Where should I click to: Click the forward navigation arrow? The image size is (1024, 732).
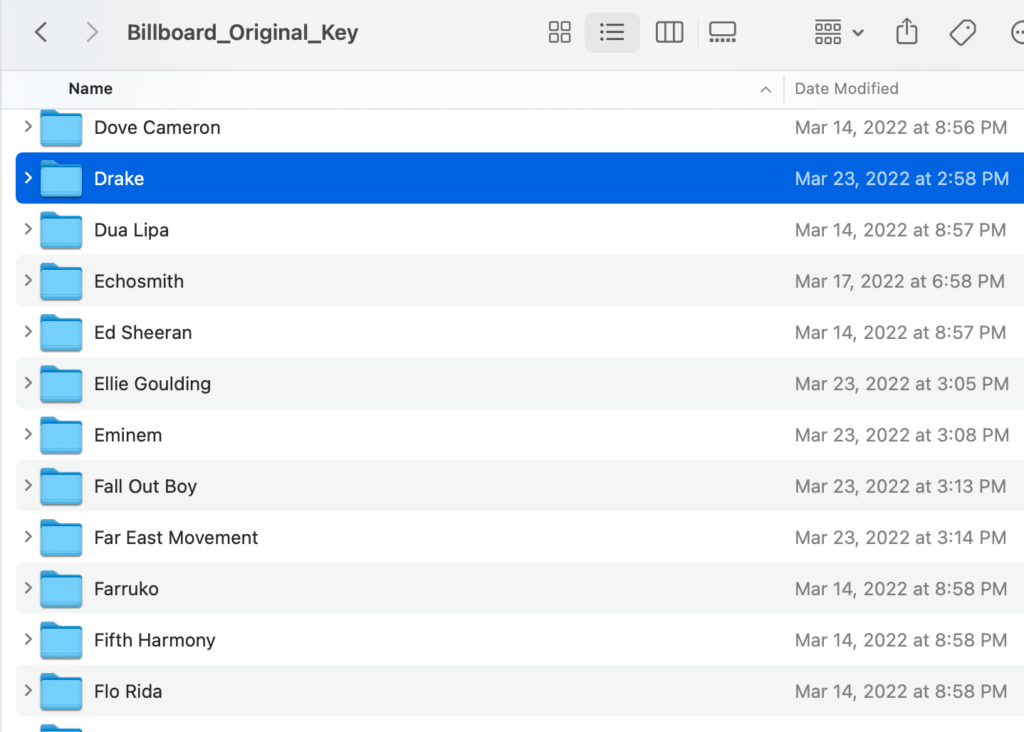click(92, 32)
